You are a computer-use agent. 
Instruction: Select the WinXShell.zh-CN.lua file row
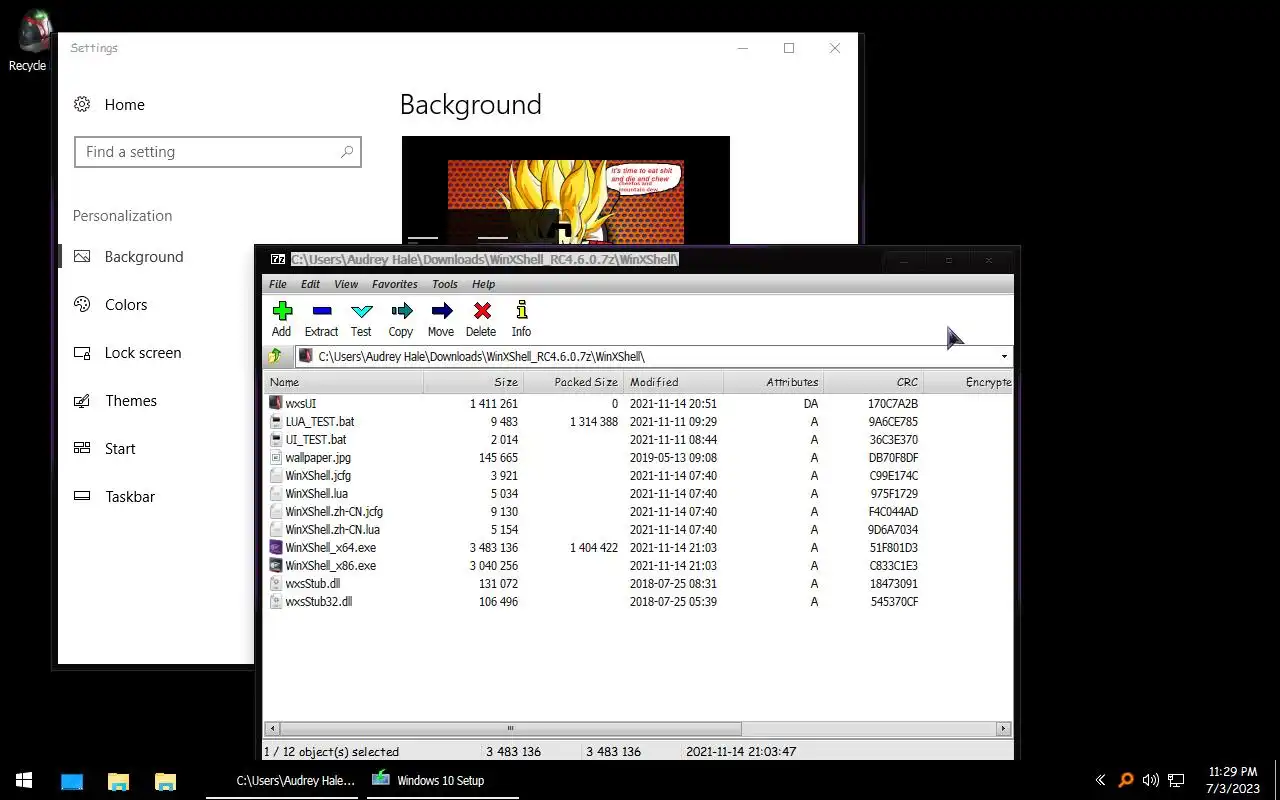click(x=638, y=530)
